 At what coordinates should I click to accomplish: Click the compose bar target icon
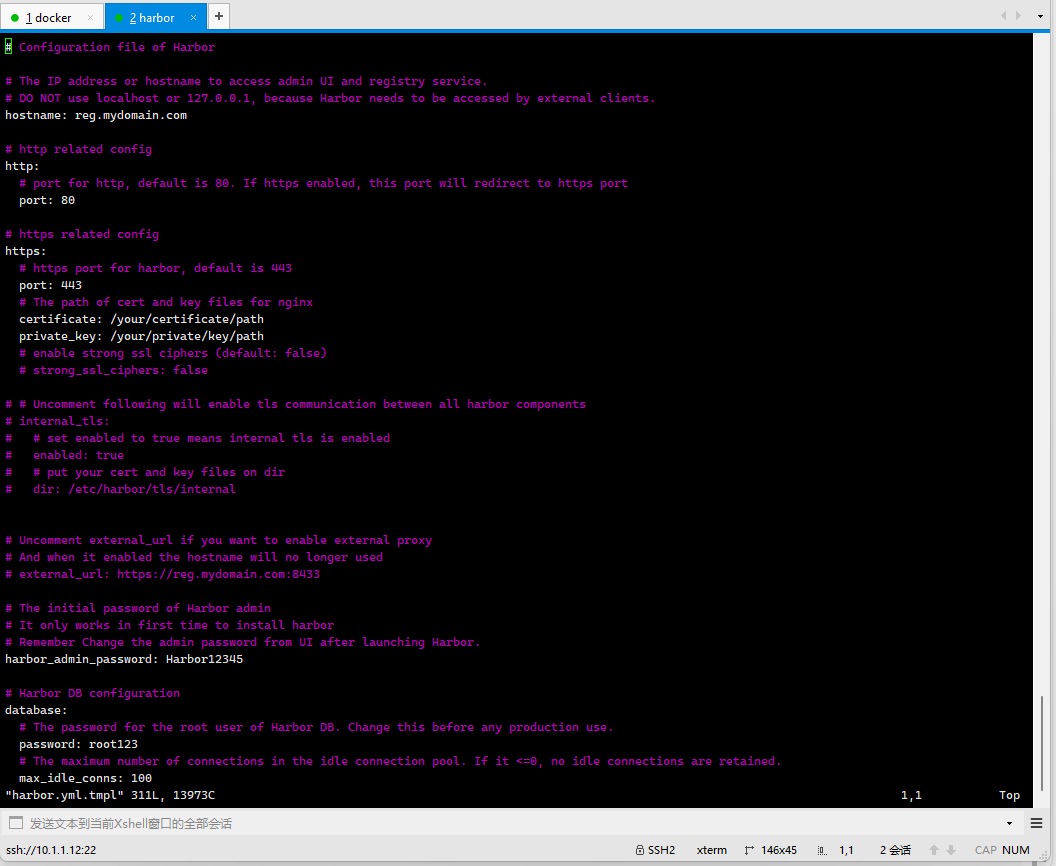pos(16,823)
